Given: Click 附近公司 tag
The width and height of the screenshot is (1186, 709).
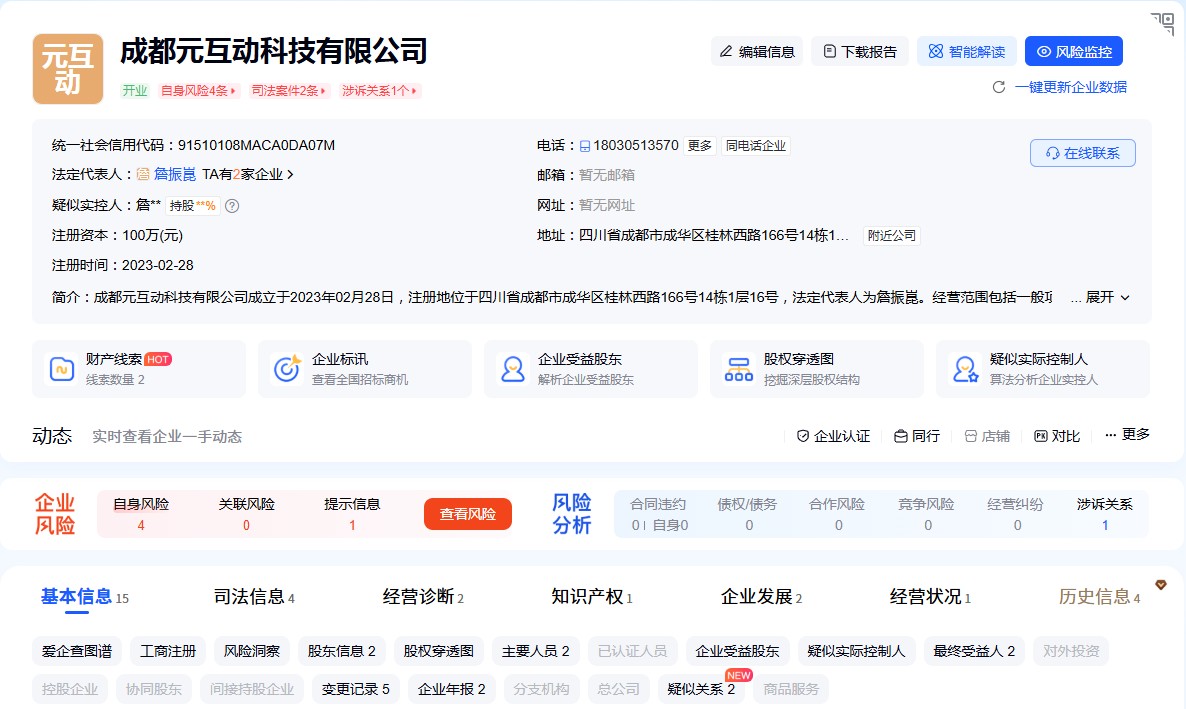Looking at the screenshot, I should 891,236.
